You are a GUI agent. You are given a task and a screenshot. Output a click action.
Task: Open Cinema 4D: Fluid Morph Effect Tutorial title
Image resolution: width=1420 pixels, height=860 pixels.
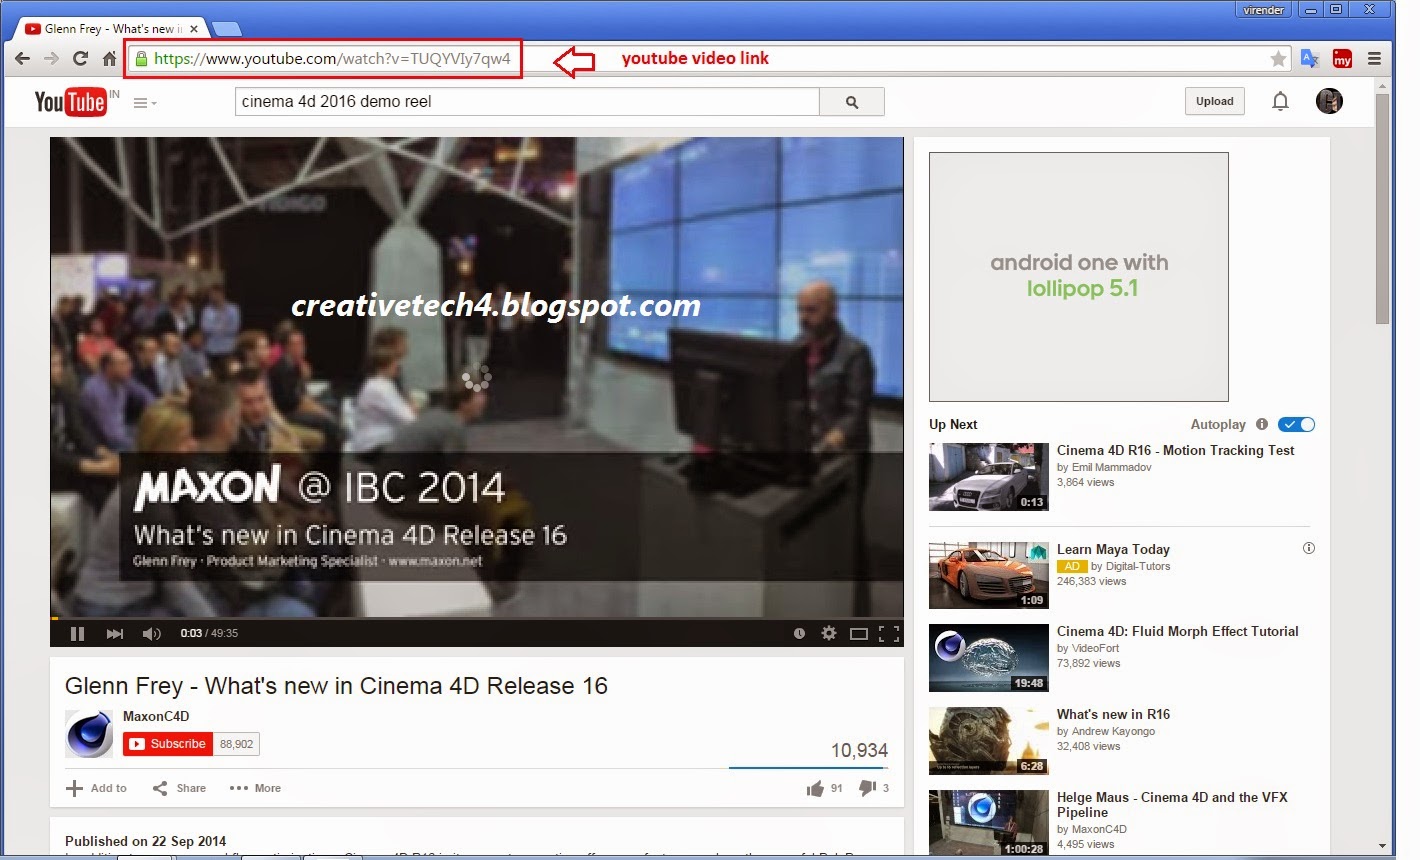pyautogui.click(x=1178, y=631)
